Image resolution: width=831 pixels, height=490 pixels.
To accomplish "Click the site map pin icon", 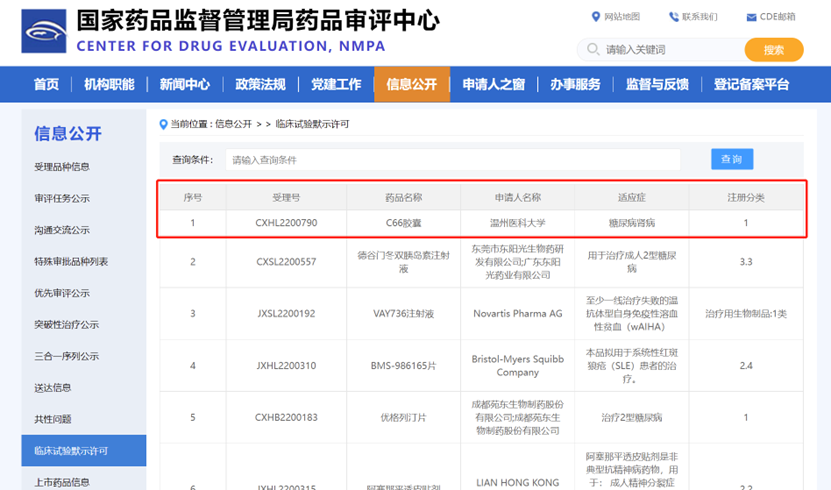I will pos(596,17).
